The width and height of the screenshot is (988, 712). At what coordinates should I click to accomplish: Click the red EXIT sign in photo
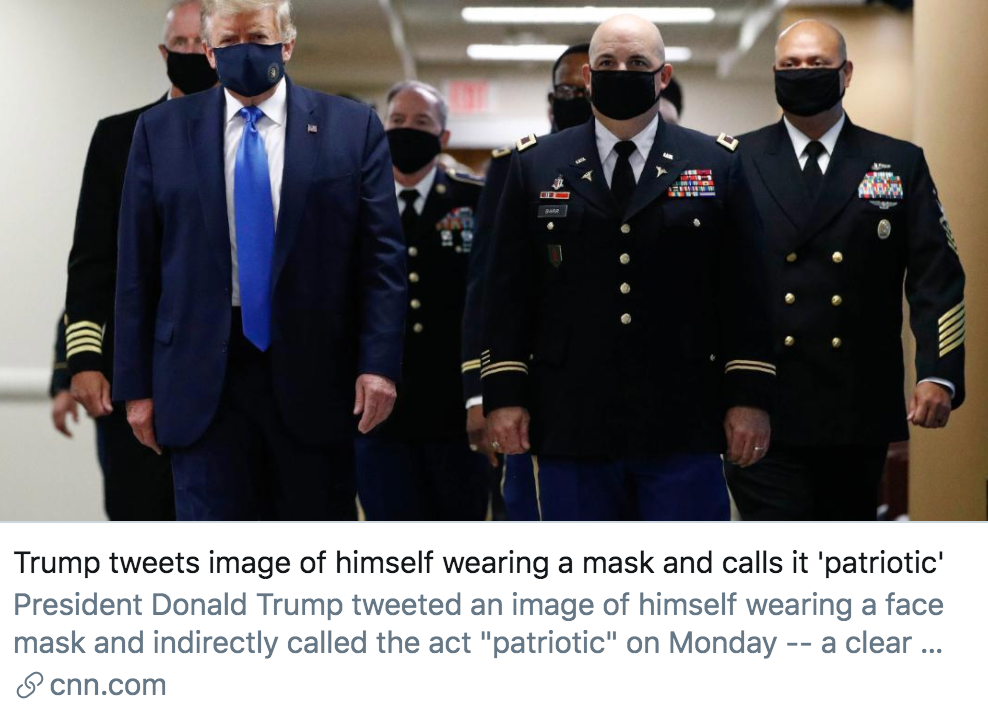468,96
